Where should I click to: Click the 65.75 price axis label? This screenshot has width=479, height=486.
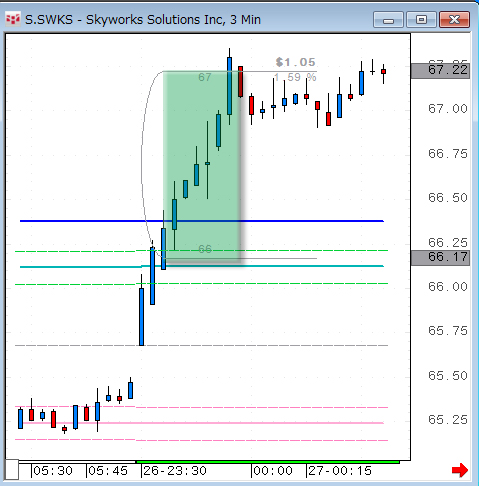[448, 331]
